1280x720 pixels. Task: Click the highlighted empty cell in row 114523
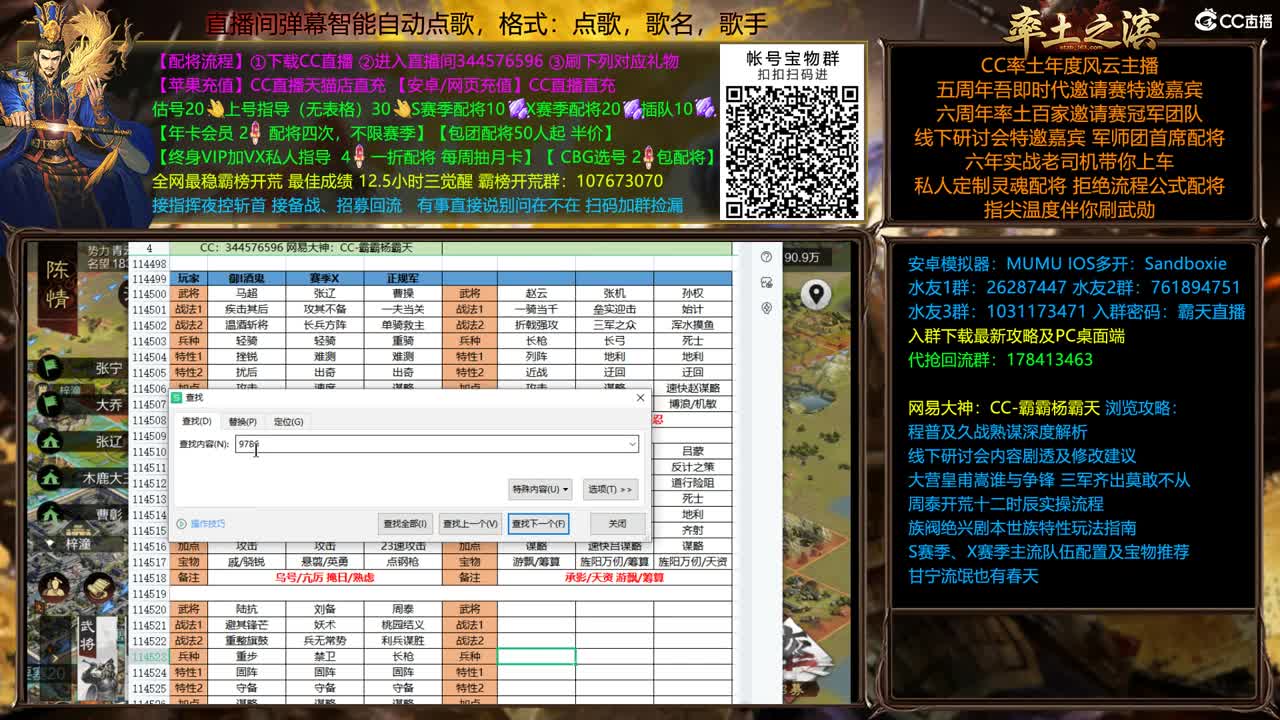click(536, 656)
